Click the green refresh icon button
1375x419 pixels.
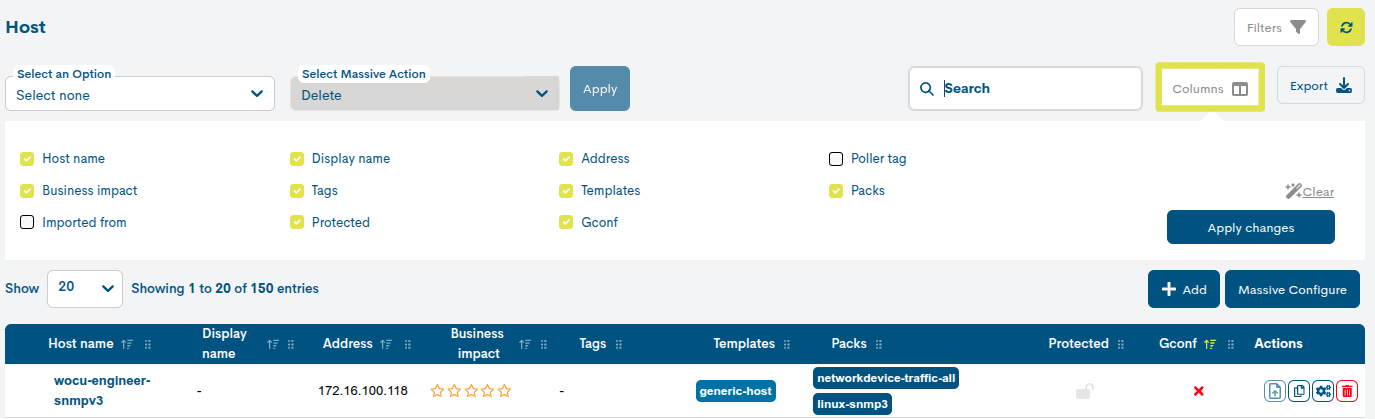click(1345, 27)
